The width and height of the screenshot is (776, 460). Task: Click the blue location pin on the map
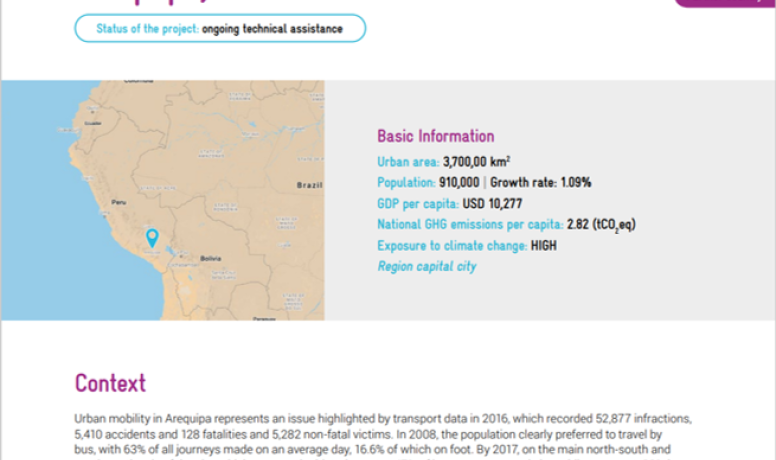click(x=152, y=237)
